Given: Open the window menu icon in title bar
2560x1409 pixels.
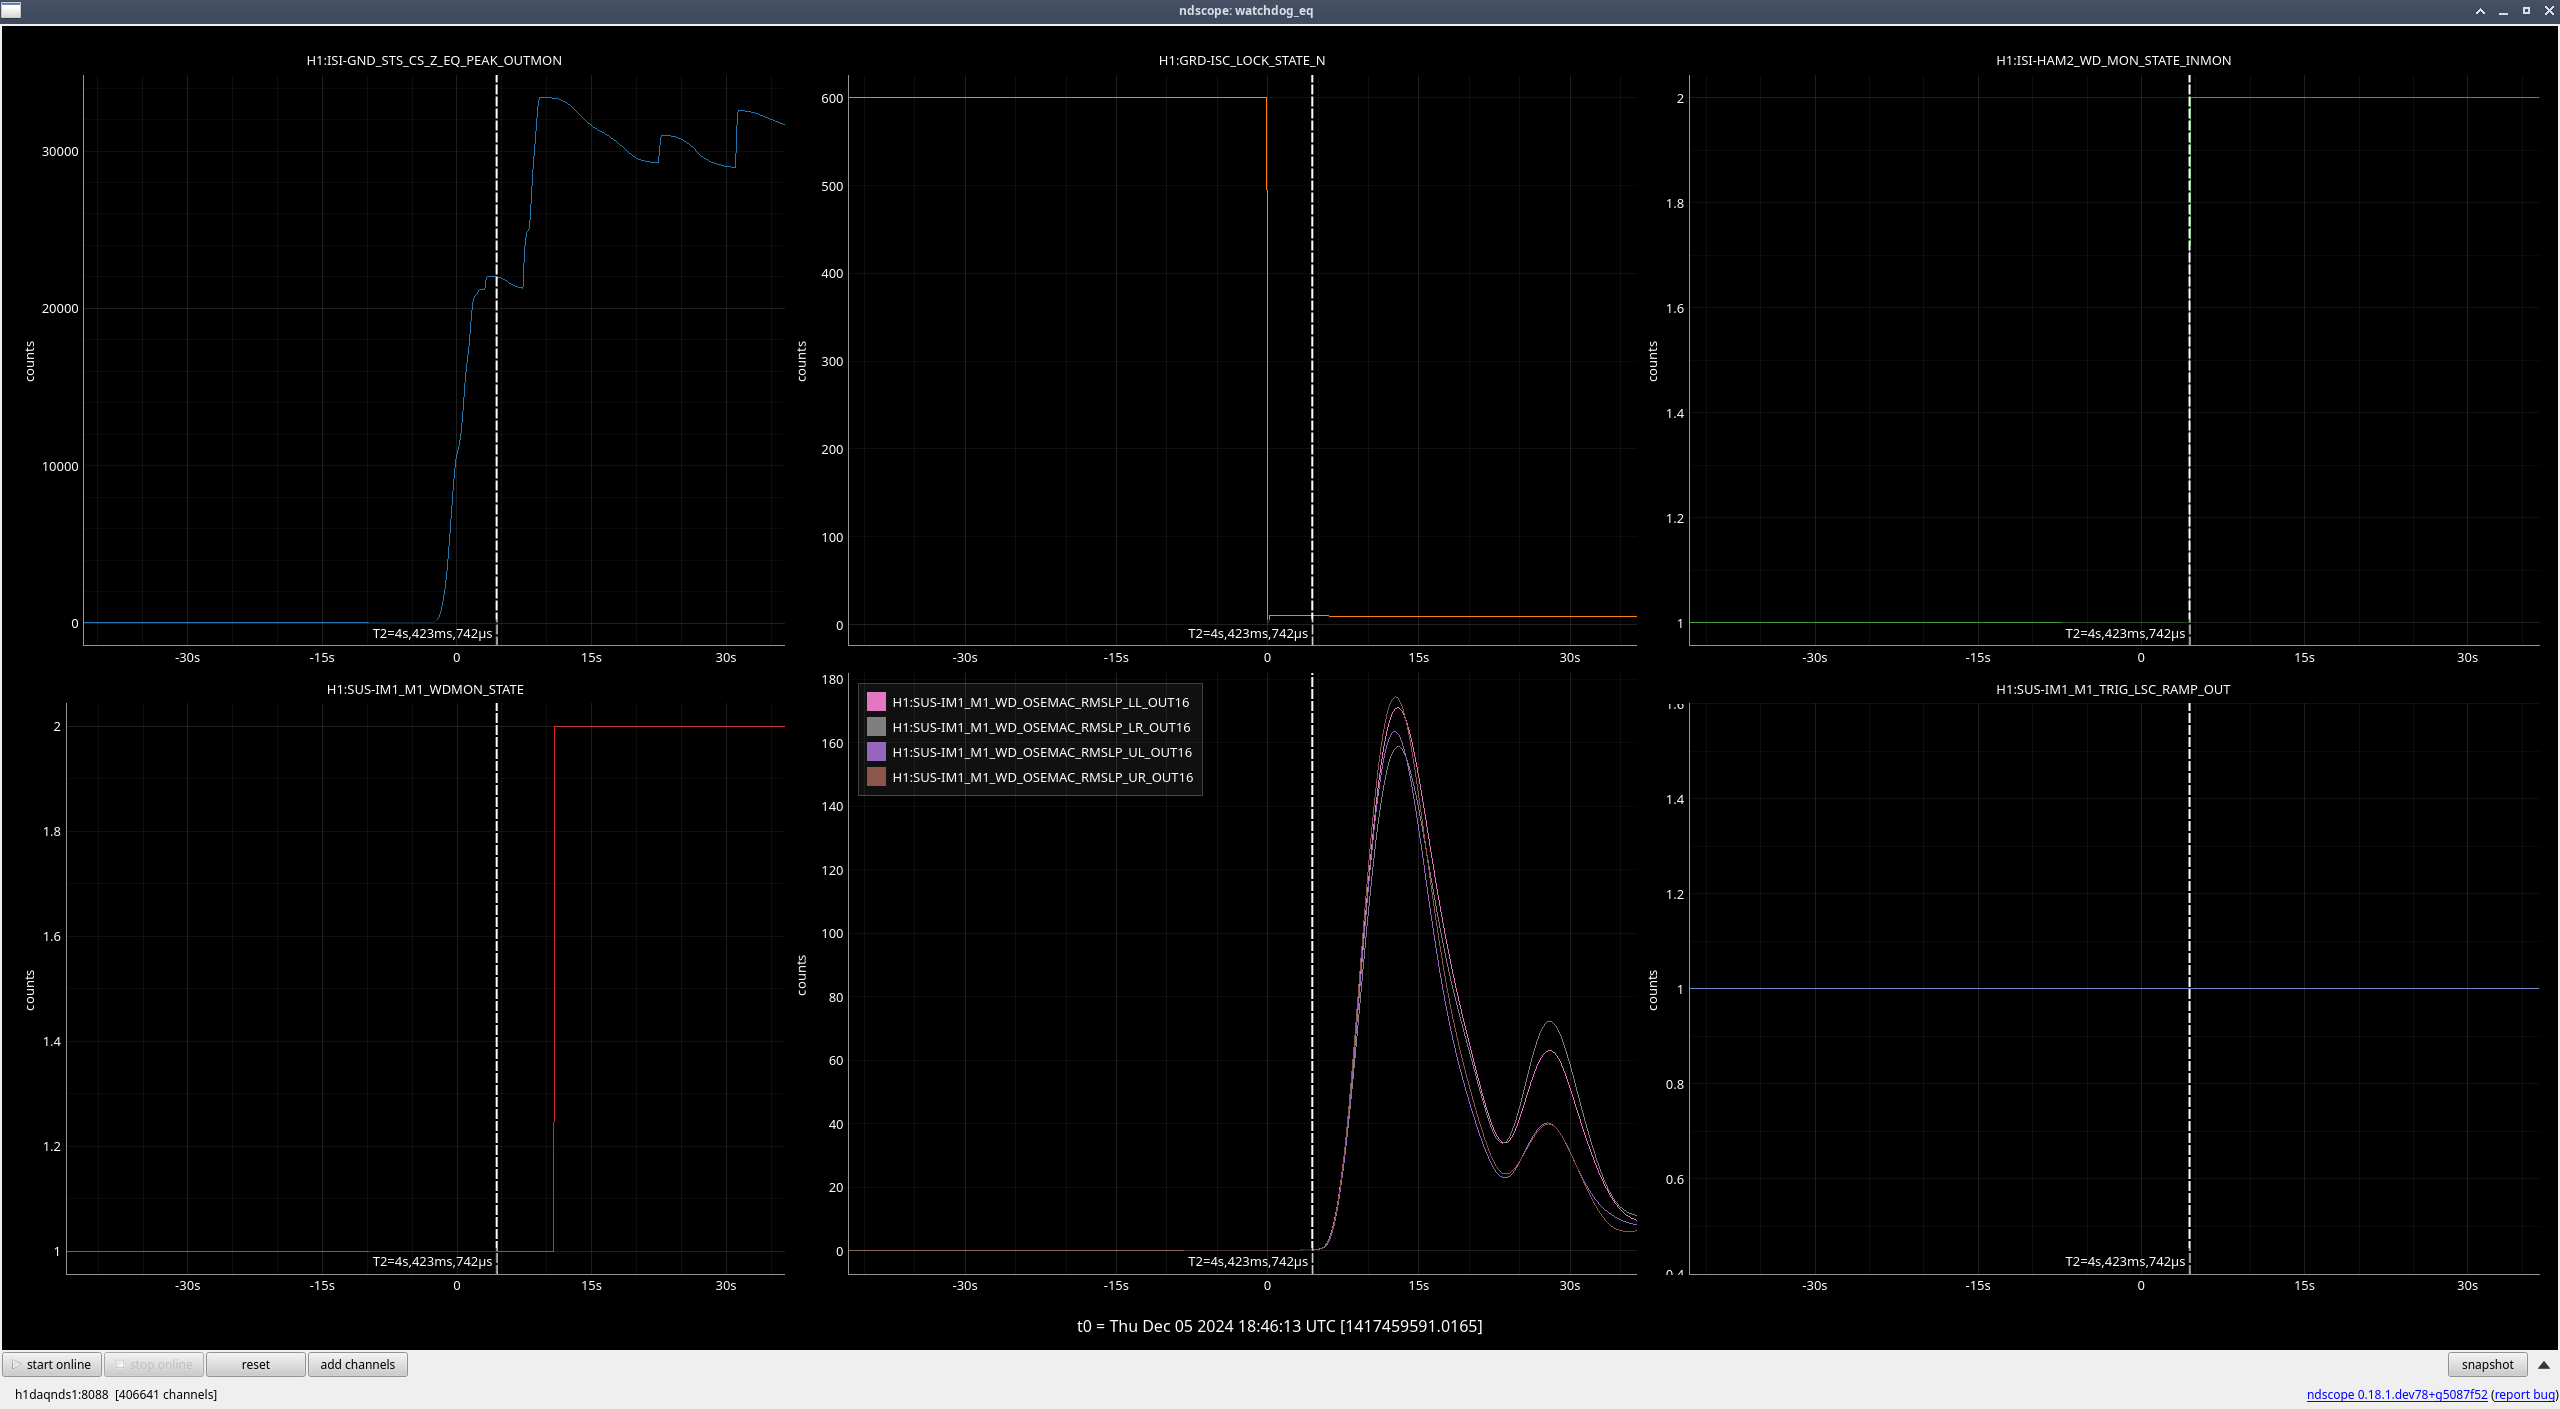Looking at the screenshot, I should coord(11,10).
